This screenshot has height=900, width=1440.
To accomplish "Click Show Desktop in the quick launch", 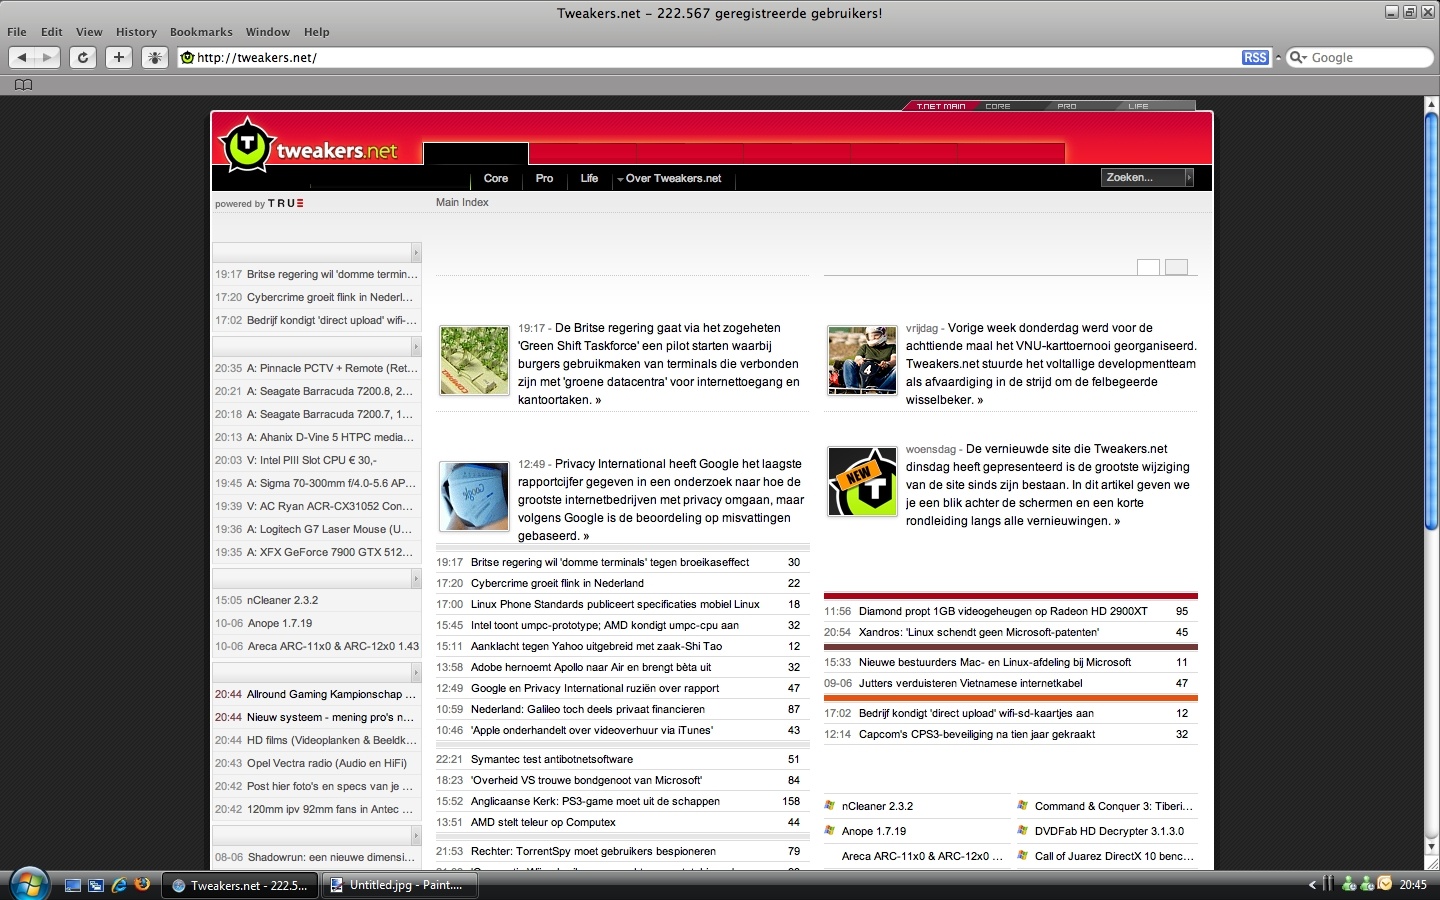I will [72, 885].
